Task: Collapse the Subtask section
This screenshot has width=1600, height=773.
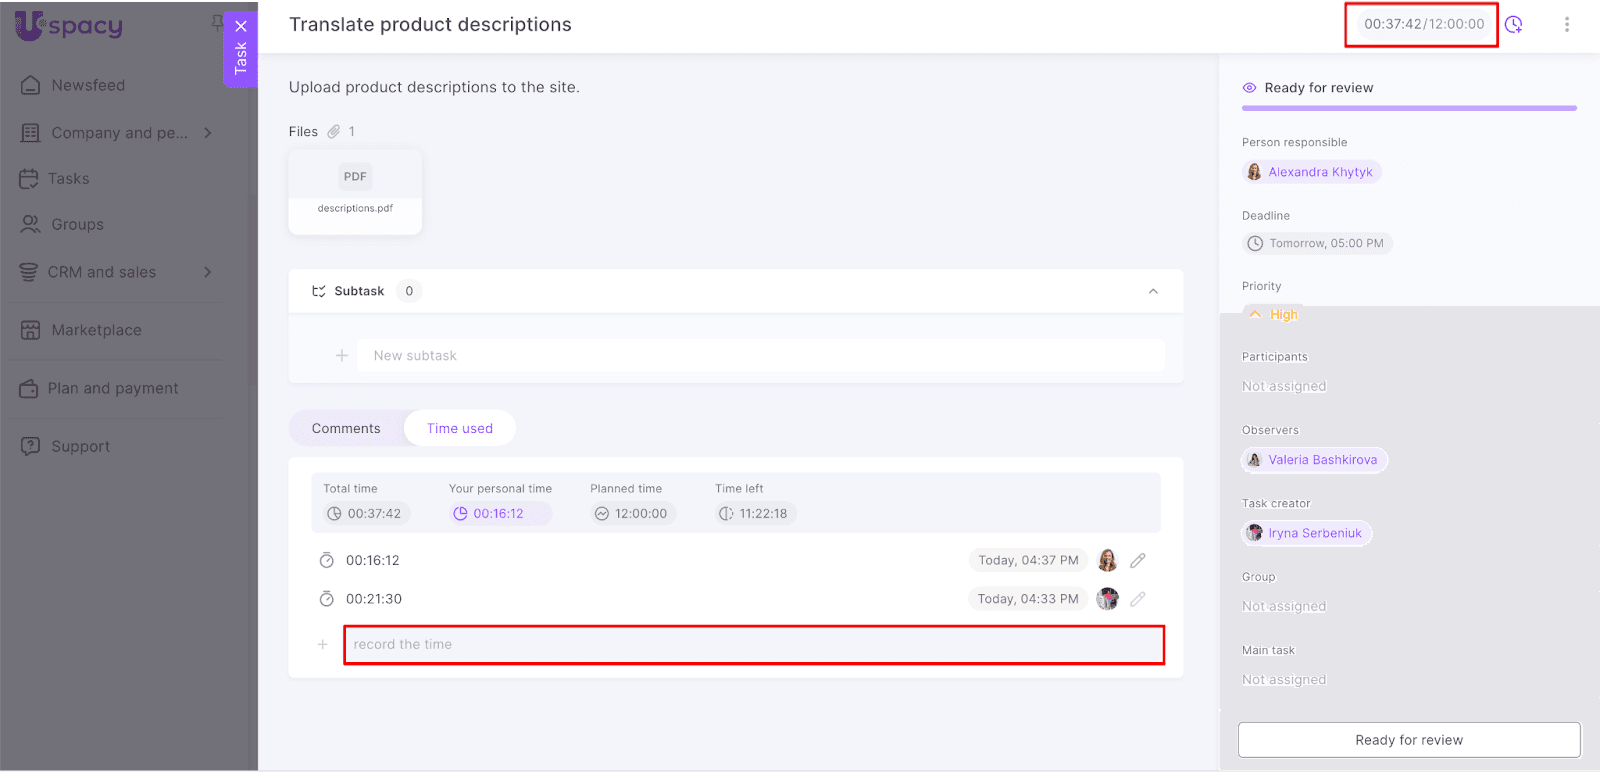Action: click(1153, 292)
